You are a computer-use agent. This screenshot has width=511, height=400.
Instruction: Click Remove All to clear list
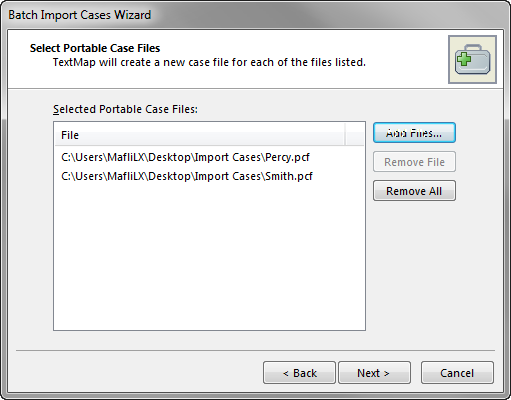pos(414,191)
